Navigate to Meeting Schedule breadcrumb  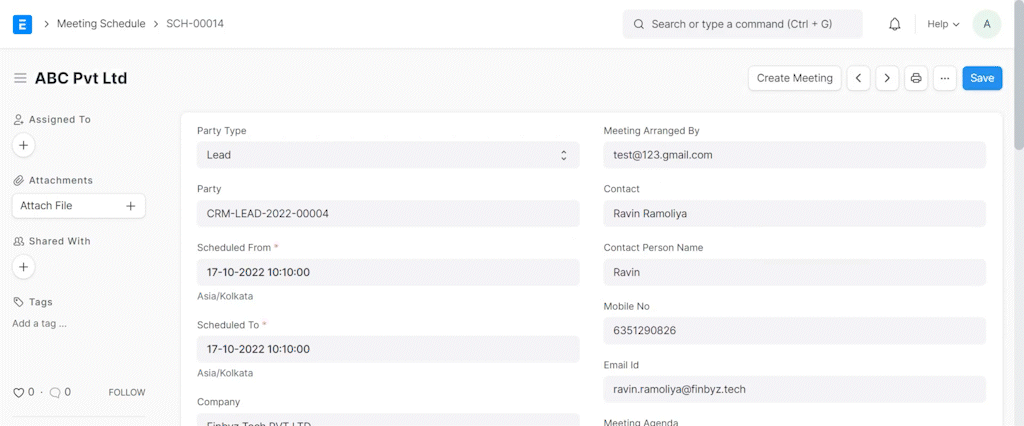coord(101,24)
